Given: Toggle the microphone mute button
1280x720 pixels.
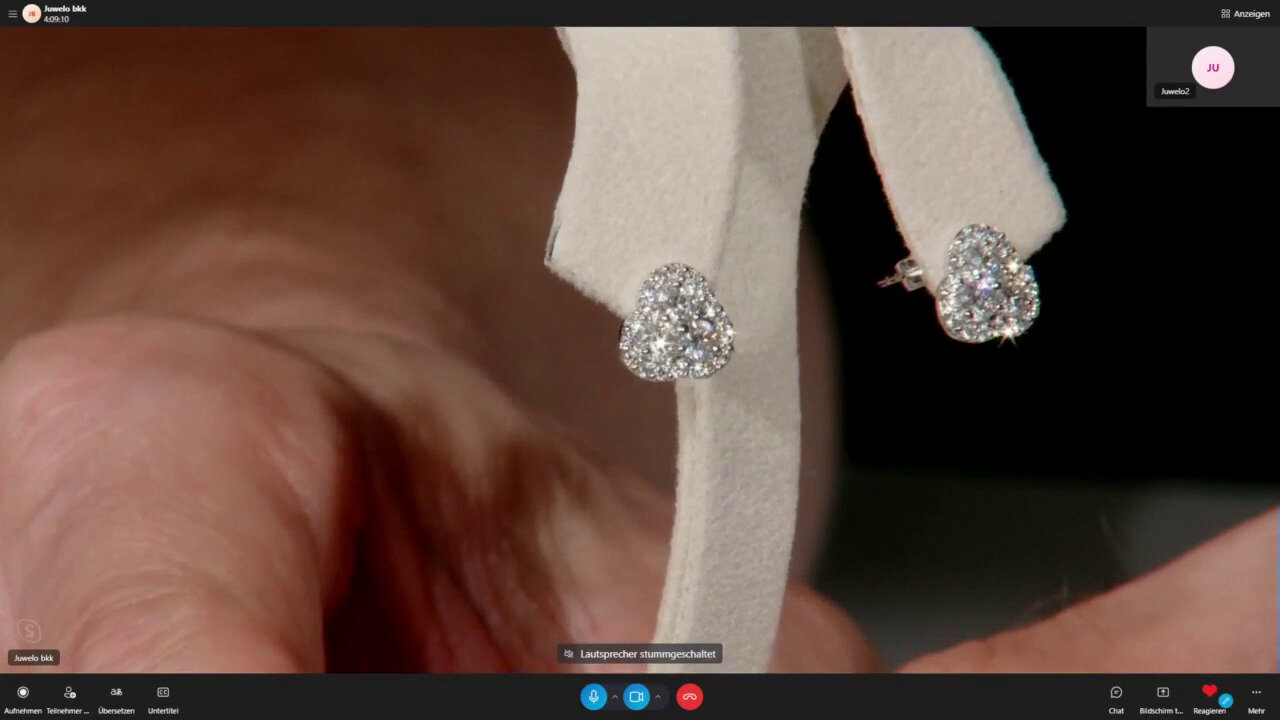Looking at the screenshot, I should (594, 697).
